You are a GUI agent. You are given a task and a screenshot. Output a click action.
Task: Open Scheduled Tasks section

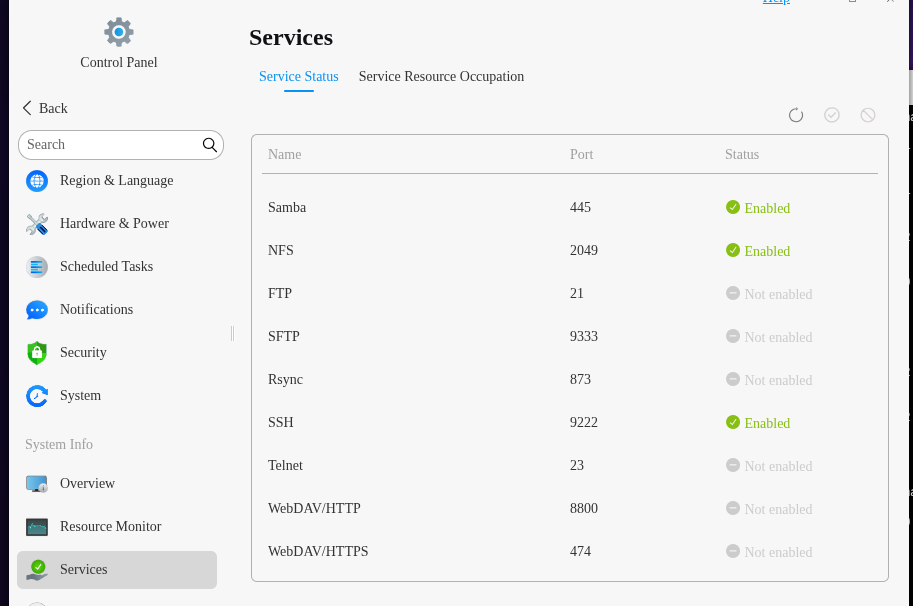click(116, 267)
